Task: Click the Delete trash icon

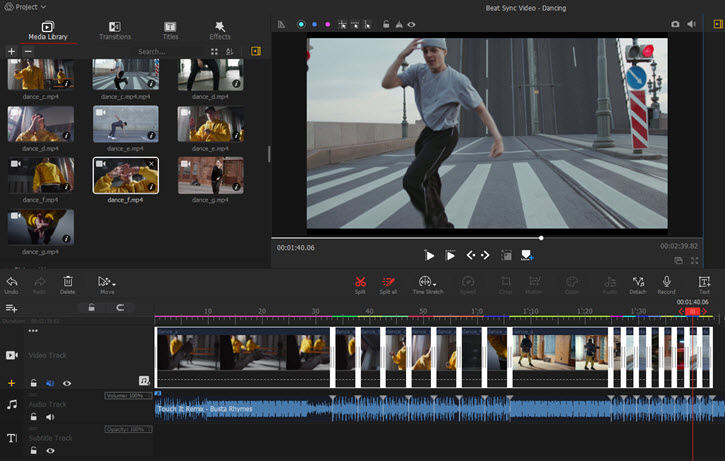Action: click(68, 283)
